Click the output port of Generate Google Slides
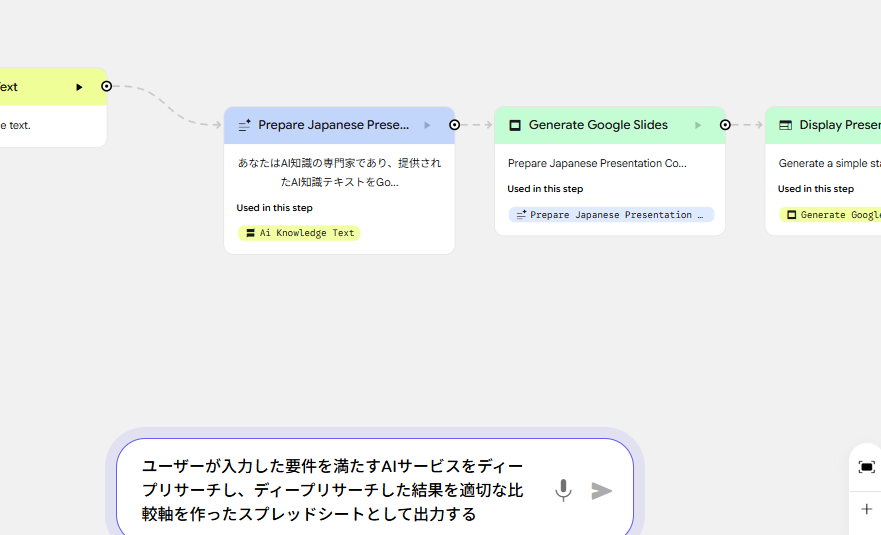This screenshot has height=535, width=881. tap(725, 125)
